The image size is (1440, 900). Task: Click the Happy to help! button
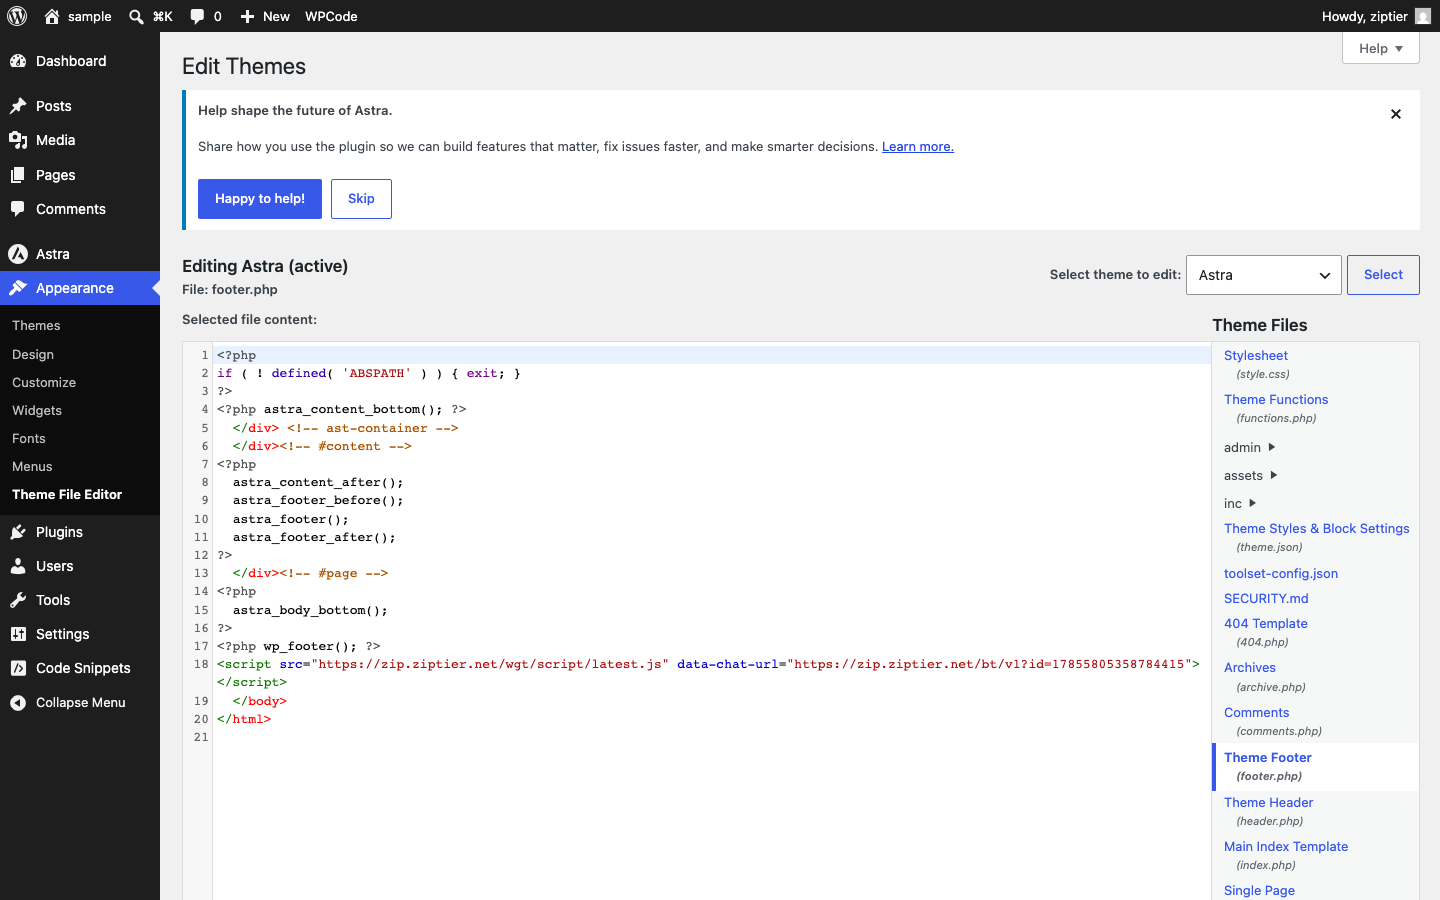tap(260, 199)
